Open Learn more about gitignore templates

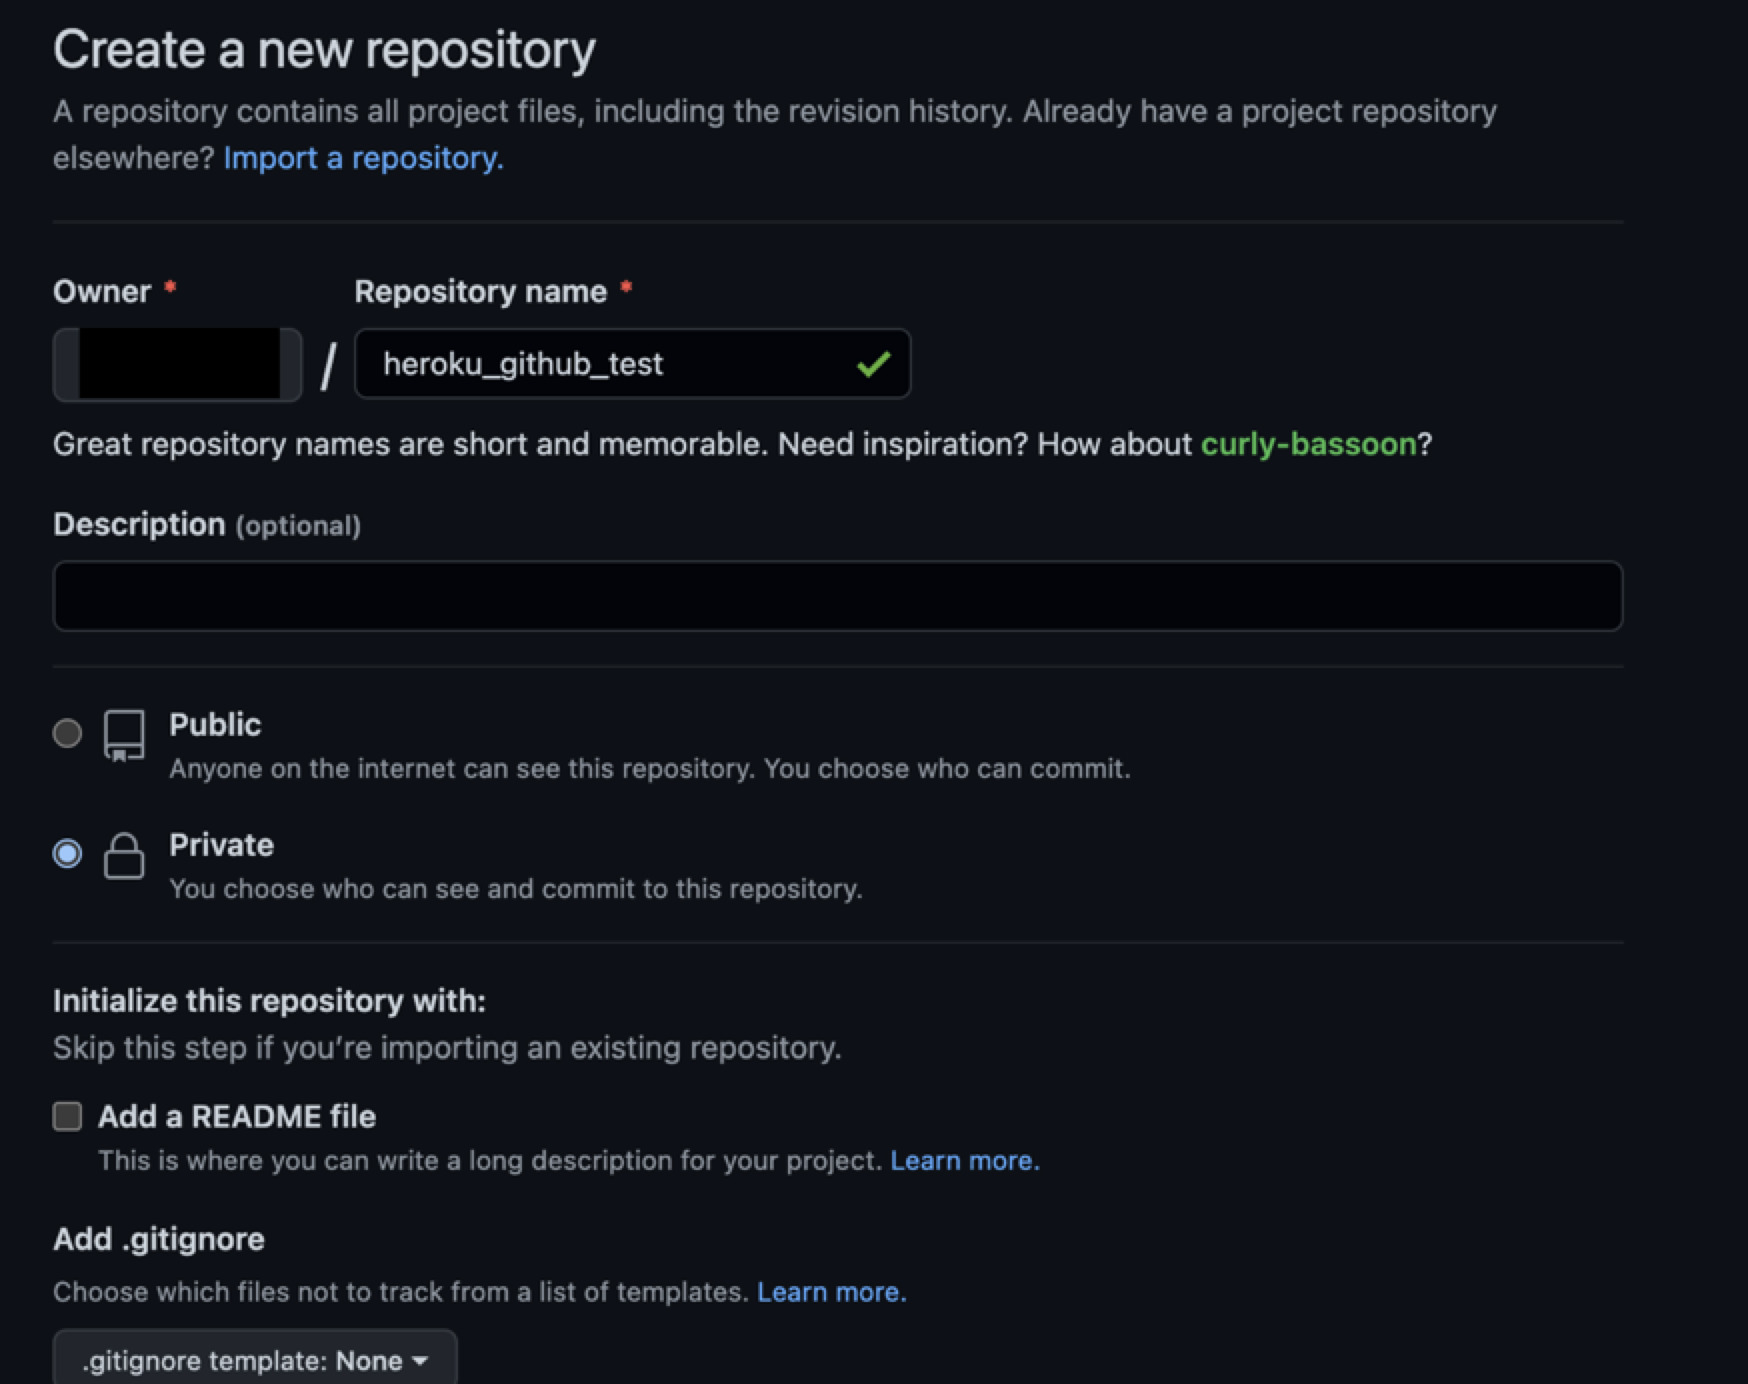click(830, 1291)
